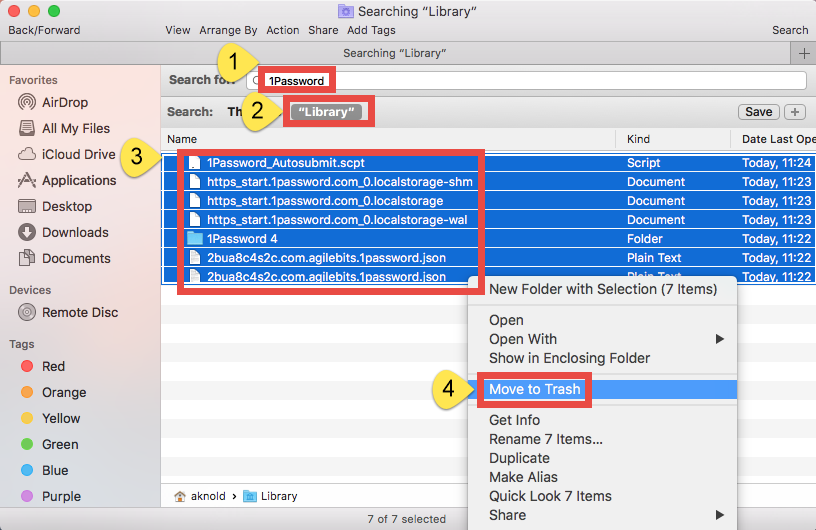Screen dimensions: 816x530
Task: Choose New Folder with Selection (7 Items)
Action: coord(603,289)
